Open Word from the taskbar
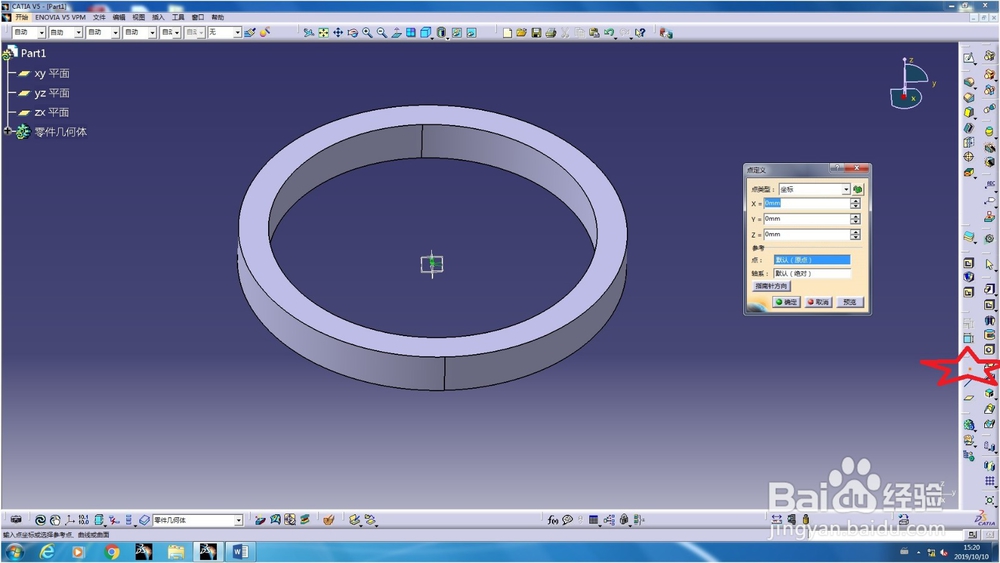This screenshot has height=563, width=1000. coord(240,552)
